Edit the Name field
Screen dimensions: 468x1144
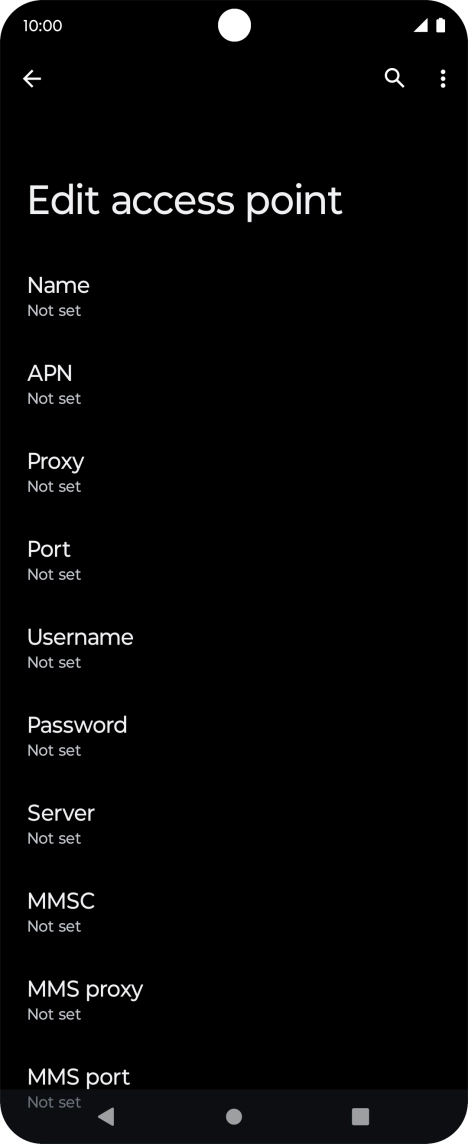tap(234, 296)
